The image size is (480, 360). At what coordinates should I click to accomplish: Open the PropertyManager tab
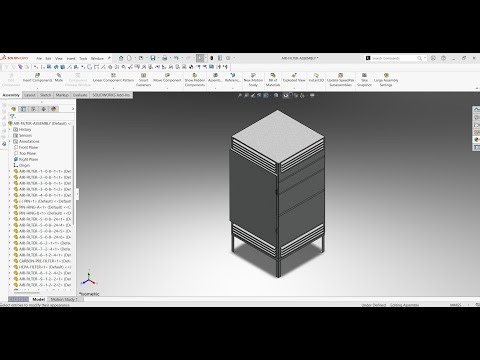click(x=23, y=109)
